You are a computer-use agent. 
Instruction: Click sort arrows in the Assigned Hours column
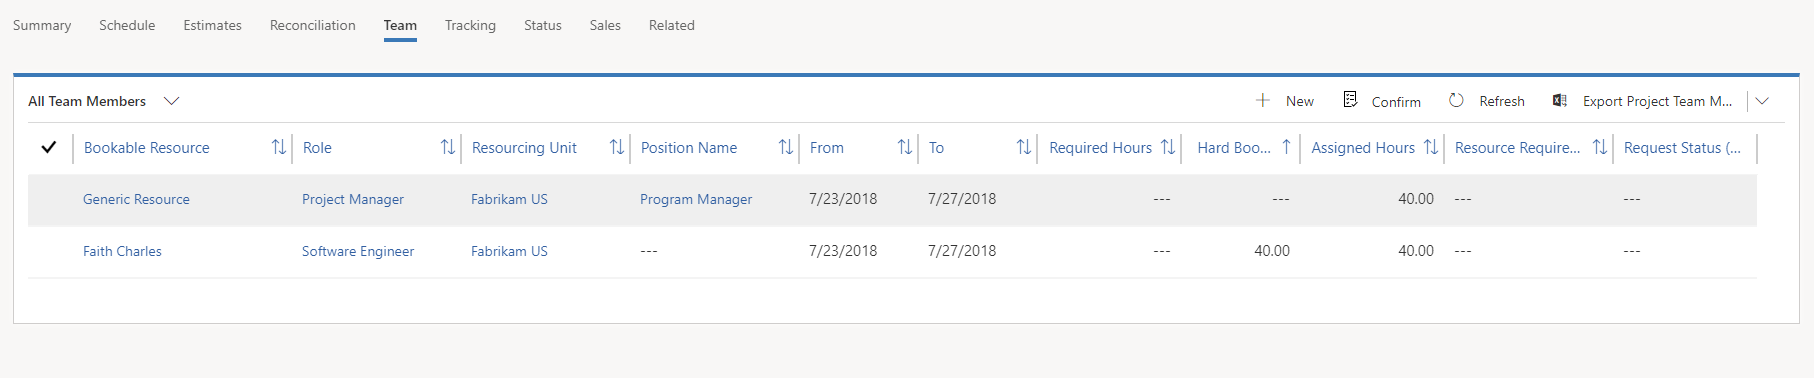pyautogui.click(x=1431, y=147)
